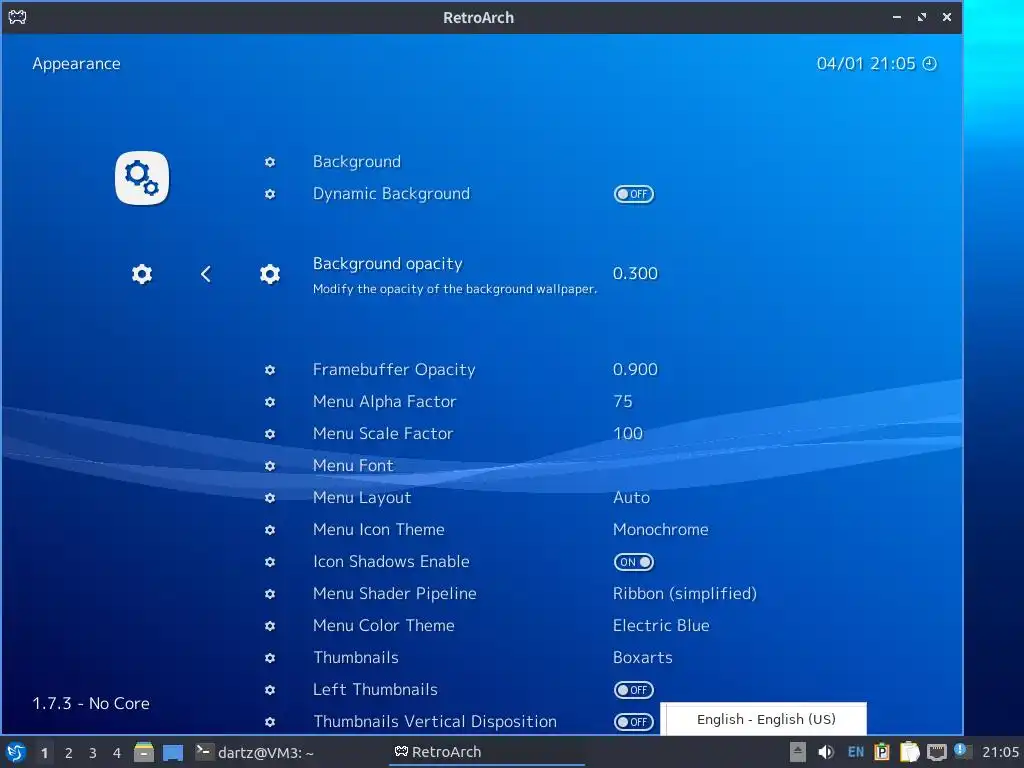This screenshot has width=1024, height=768.
Task: Click RetroArch logo in the title bar
Action: click(x=17, y=17)
